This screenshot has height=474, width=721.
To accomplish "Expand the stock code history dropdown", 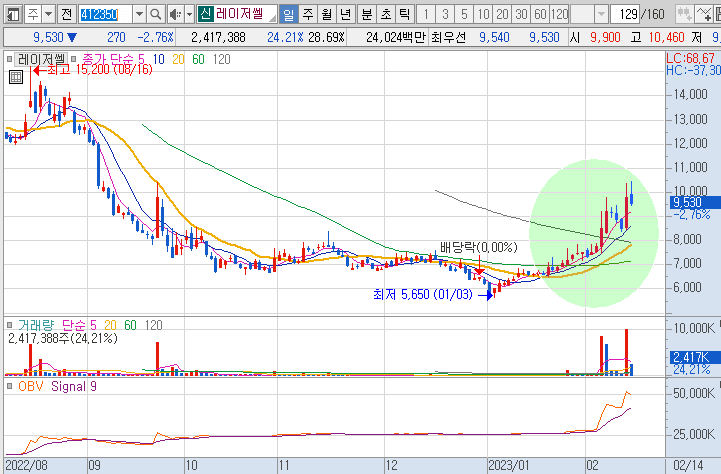I will [139, 15].
